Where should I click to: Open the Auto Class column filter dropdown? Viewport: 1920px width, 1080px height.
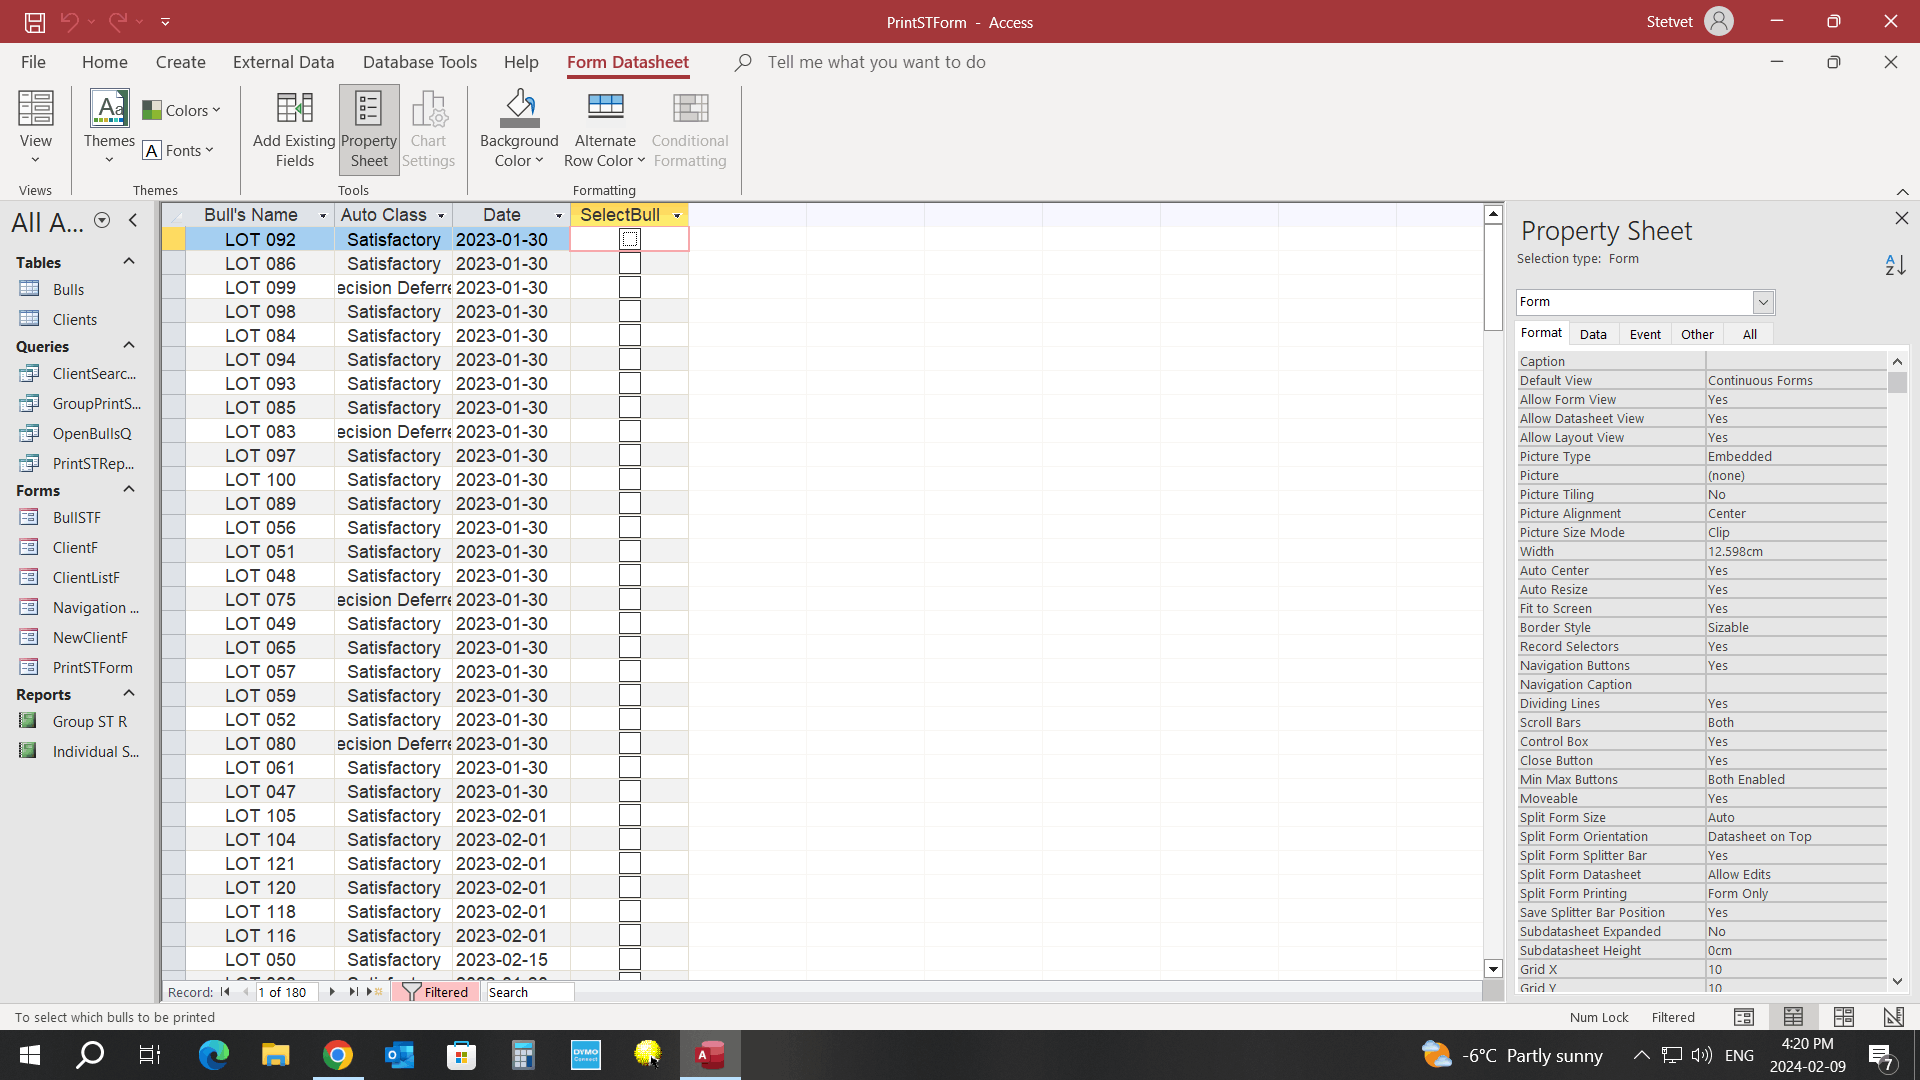click(x=440, y=216)
